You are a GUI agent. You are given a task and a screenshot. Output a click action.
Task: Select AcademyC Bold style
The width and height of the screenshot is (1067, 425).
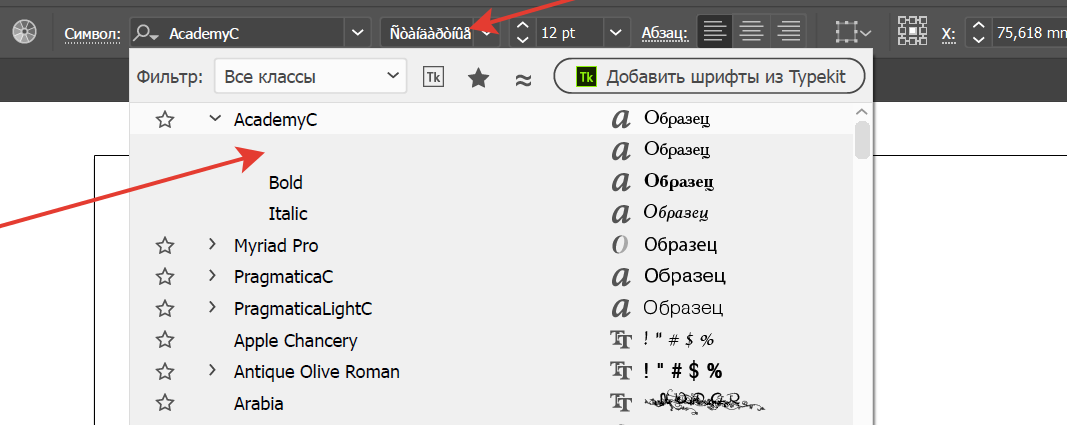pyautogui.click(x=286, y=182)
